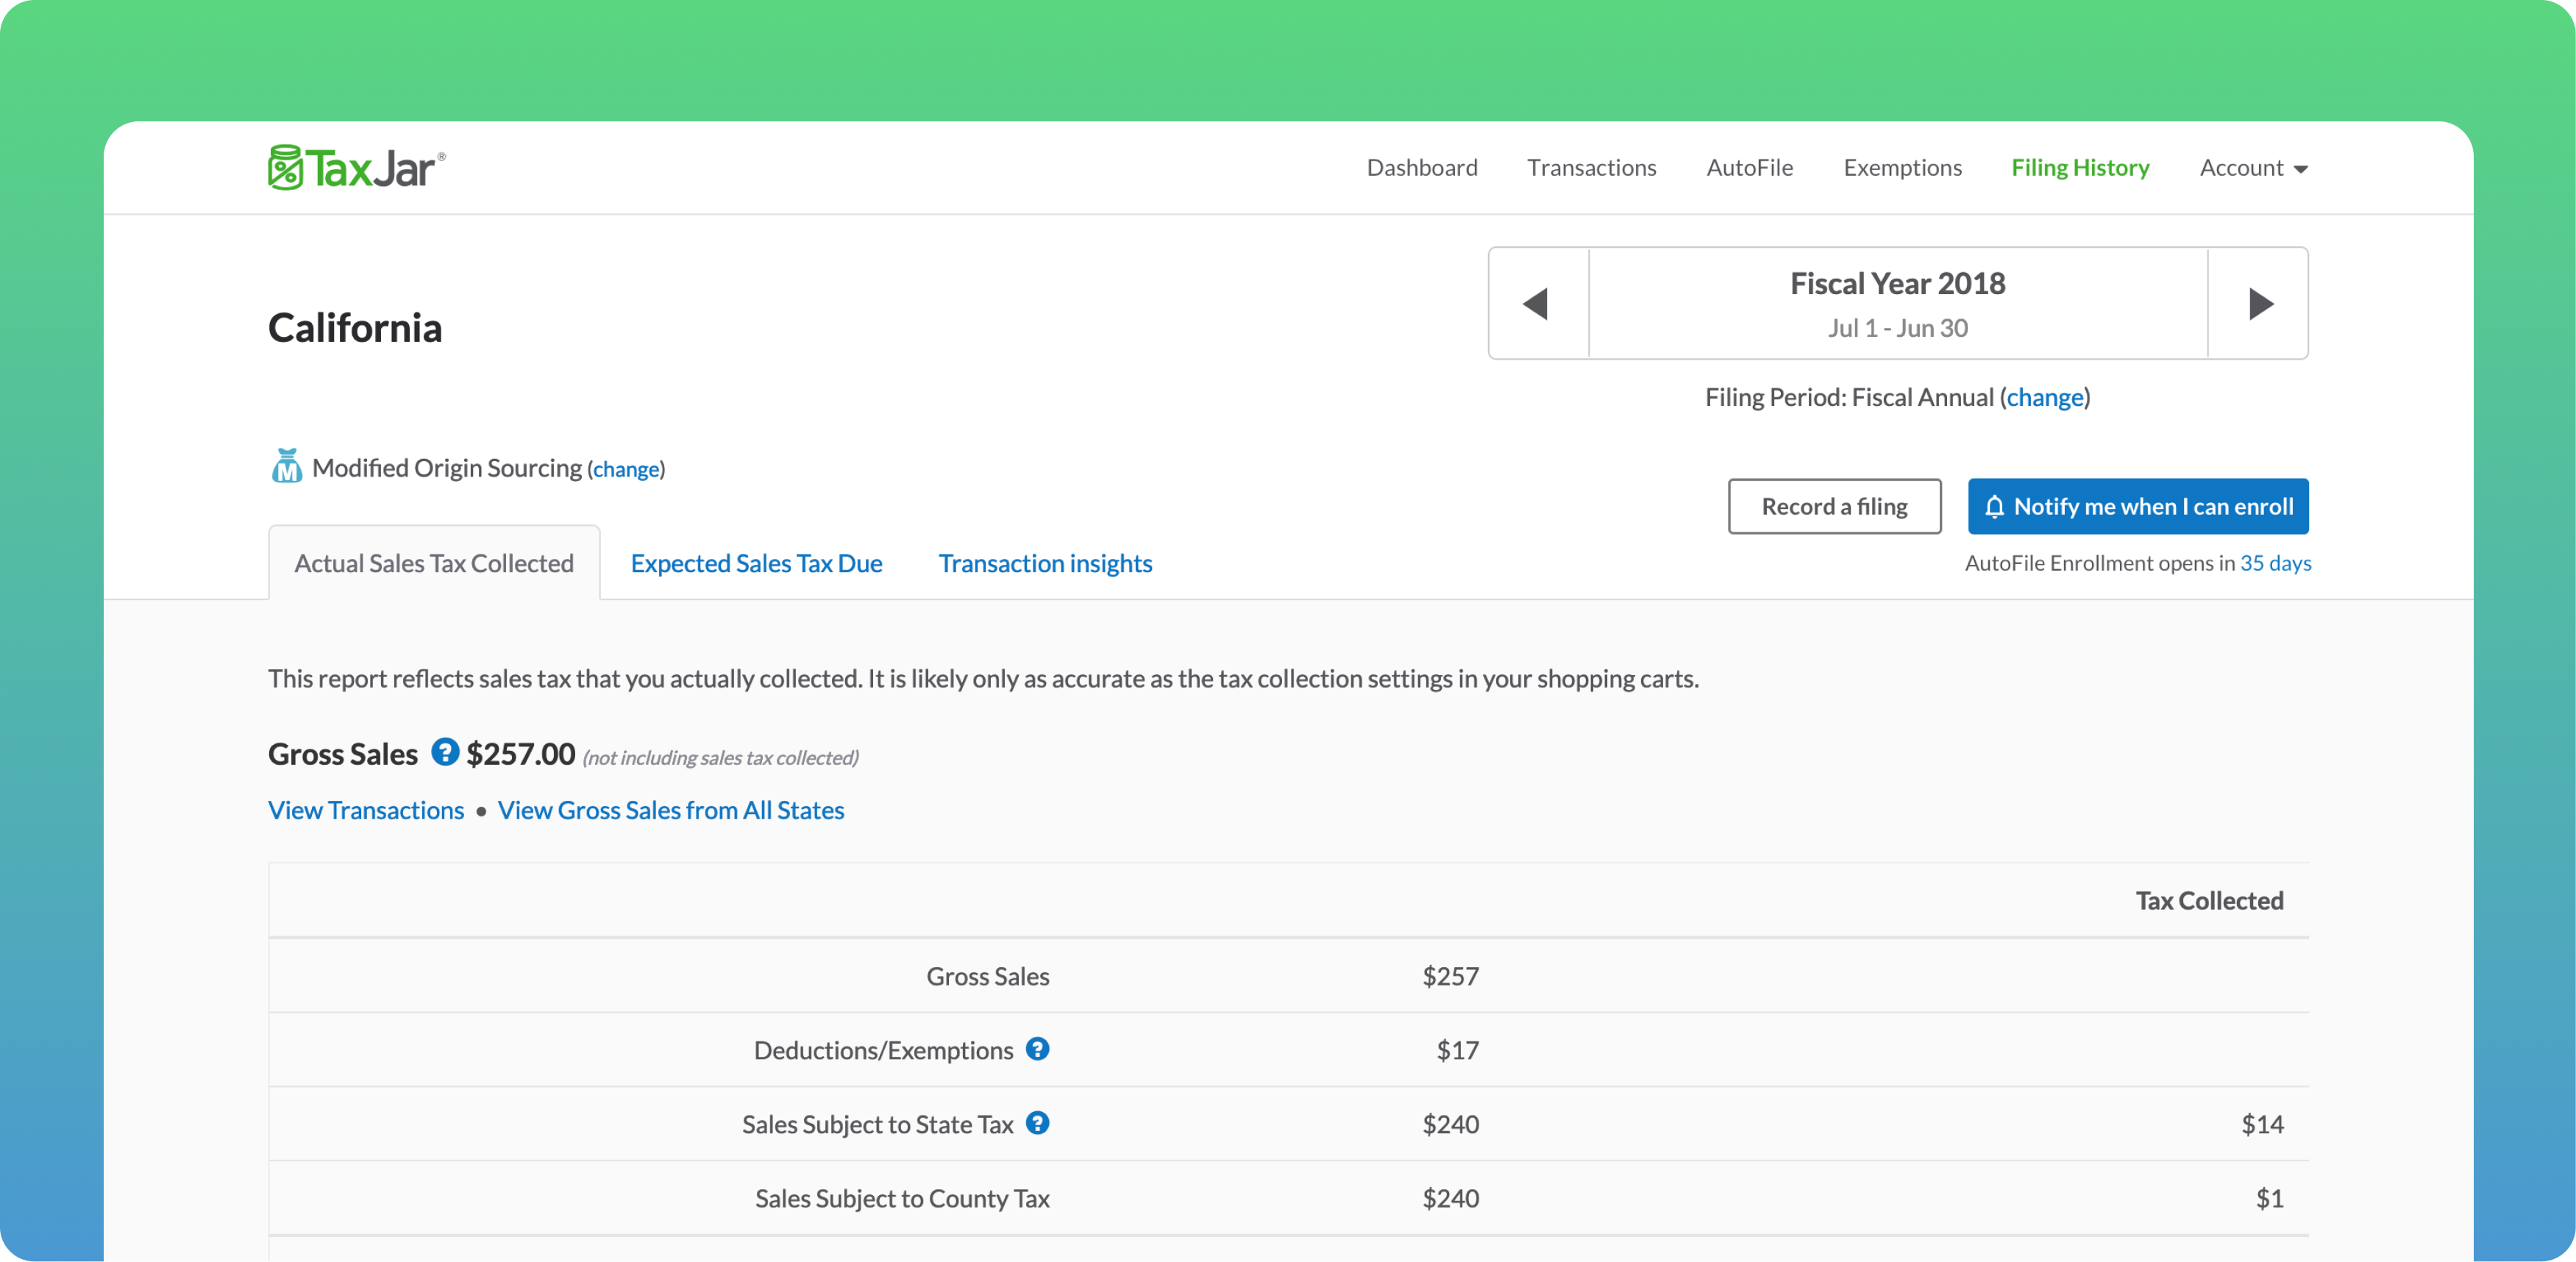The width and height of the screenshot is (2576, 1262).
Task: Click the TaxJar logo
Action: pyautogui.click(x=356, y=167)
